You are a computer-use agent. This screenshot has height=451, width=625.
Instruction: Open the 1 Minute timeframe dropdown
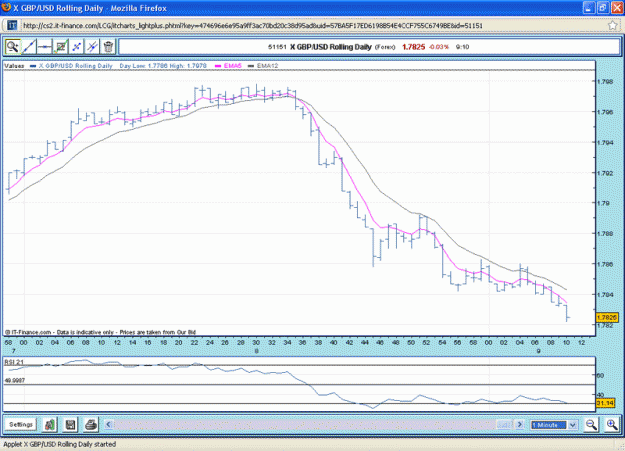click(554, 425)
